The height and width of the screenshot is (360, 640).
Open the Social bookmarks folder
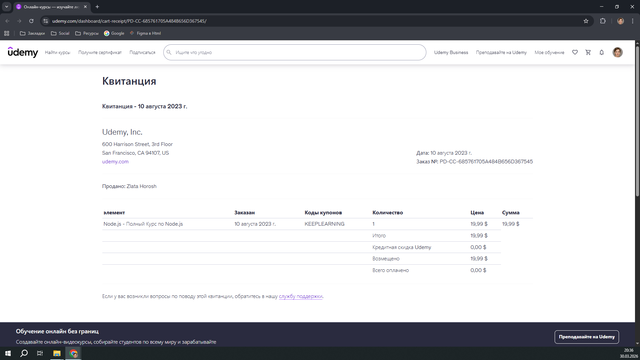pyautogui.click(x=60, y=33)
